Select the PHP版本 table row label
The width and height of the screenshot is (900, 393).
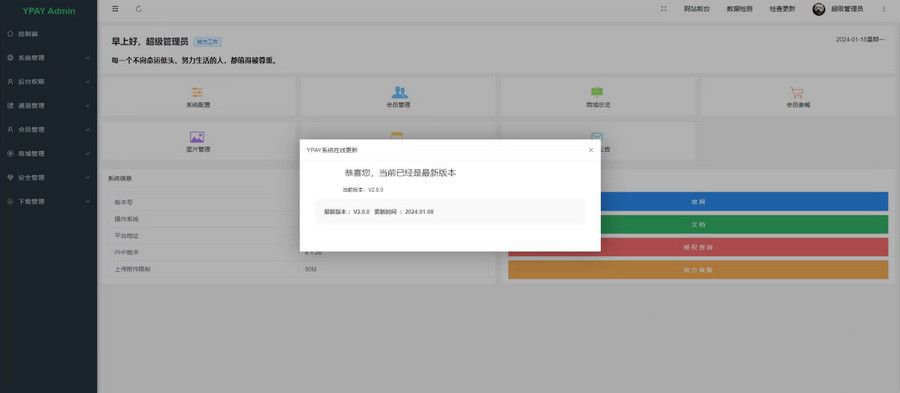point(126,252)
